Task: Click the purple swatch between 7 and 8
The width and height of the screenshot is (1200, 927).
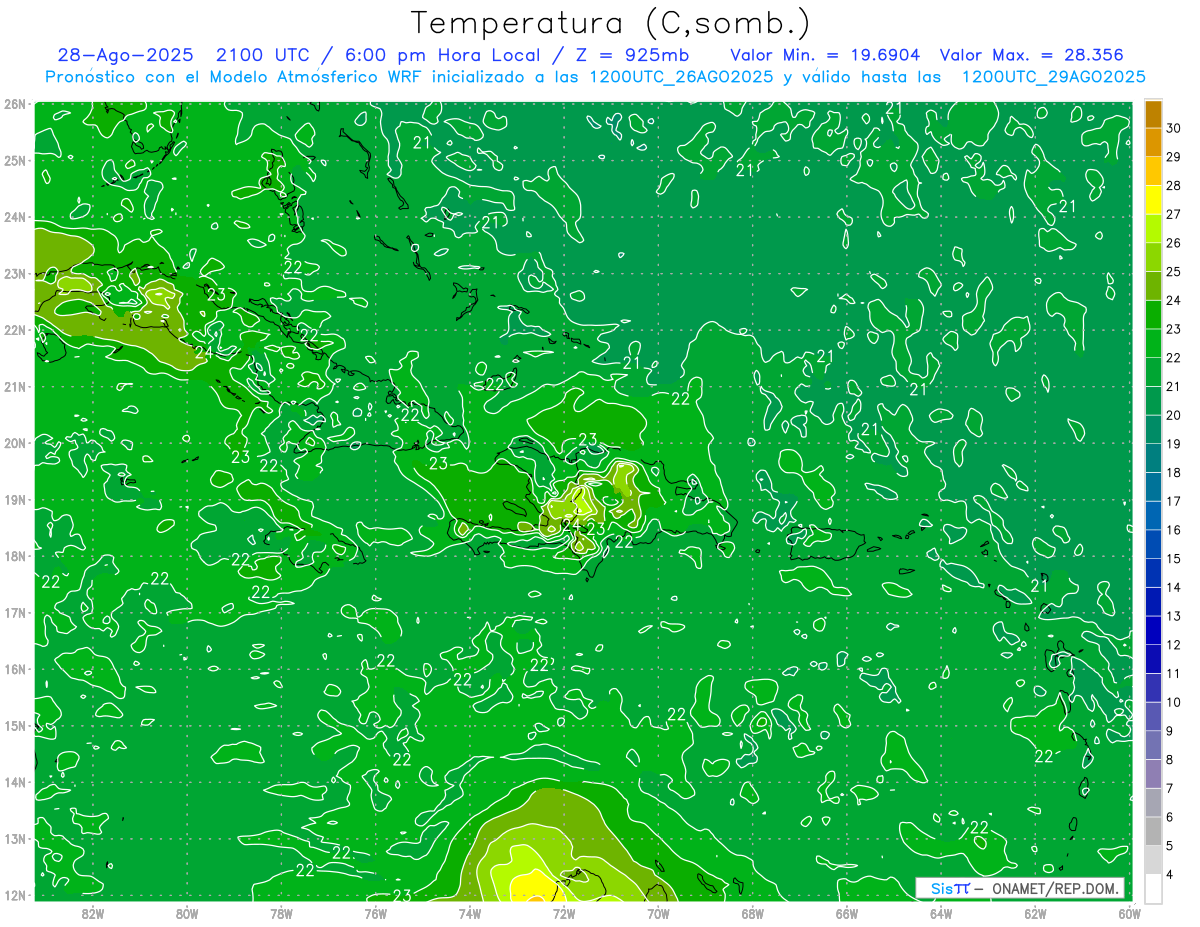Action: coord(1153,773)
